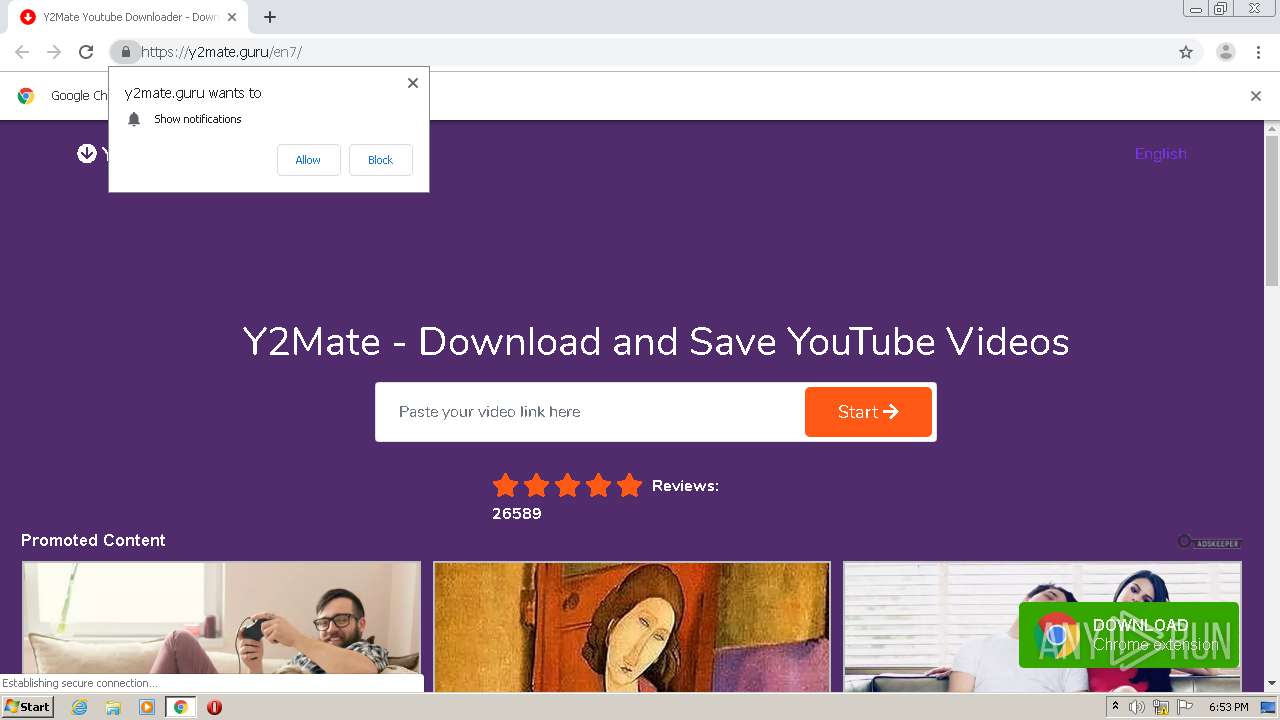Click the bell icon beside Show notifications
The width and height of the screenshot is (1280, 720).
(x=134, y=119)
